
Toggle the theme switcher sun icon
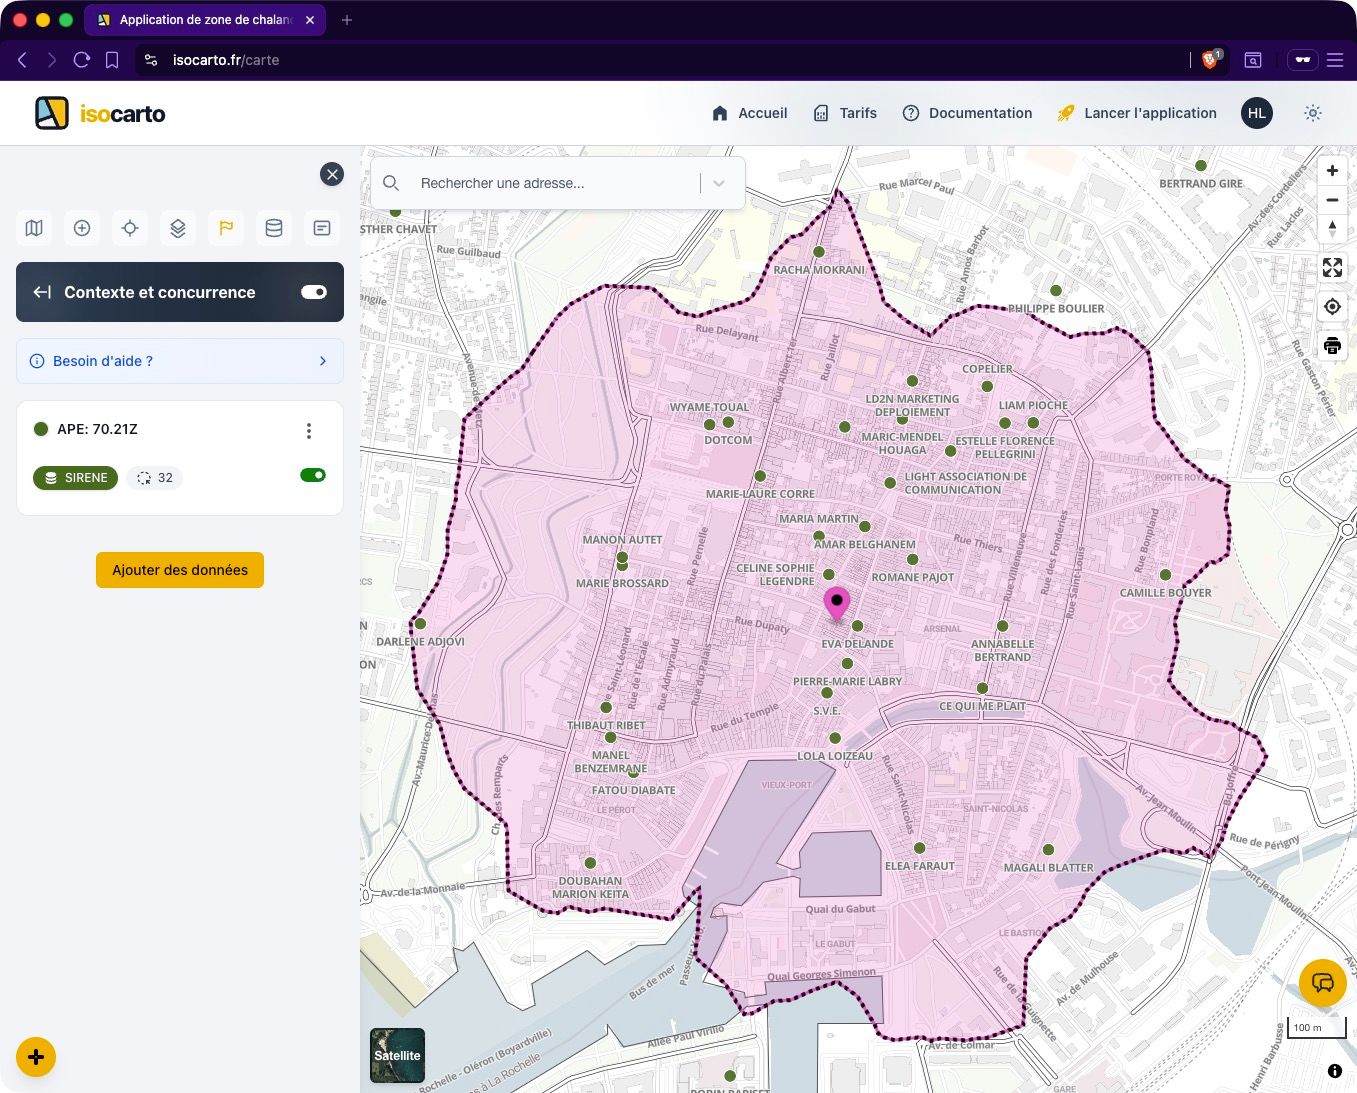(1312, 113)
